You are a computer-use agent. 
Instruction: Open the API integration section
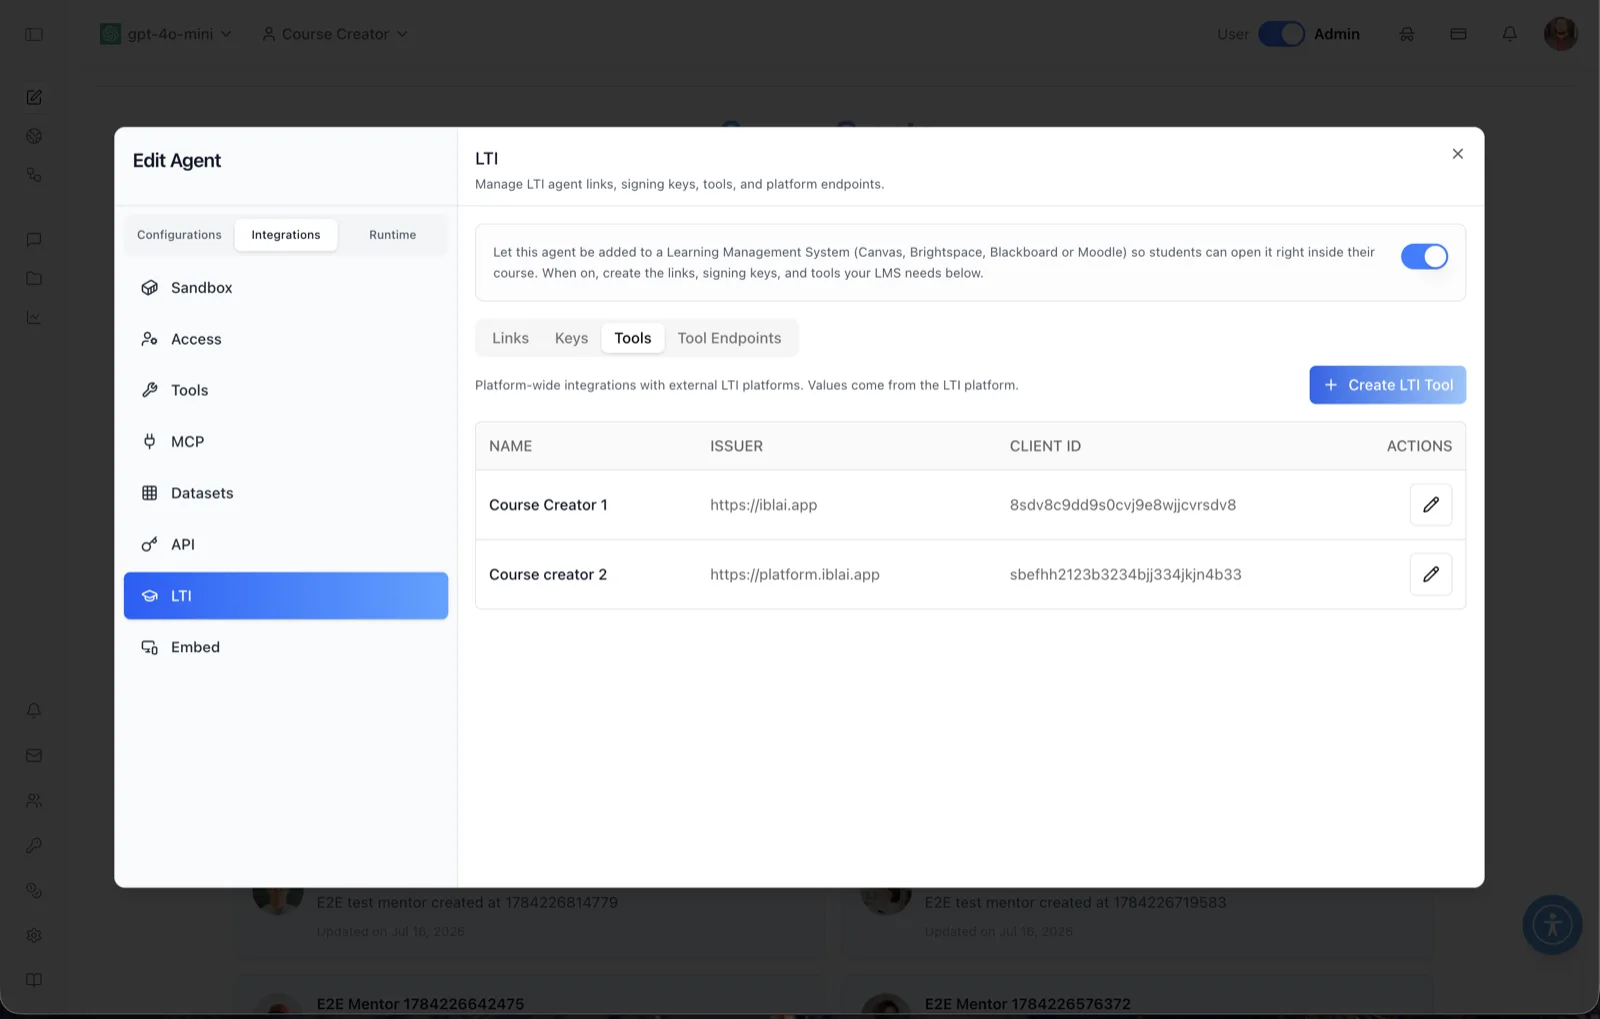tap(286, 545)
